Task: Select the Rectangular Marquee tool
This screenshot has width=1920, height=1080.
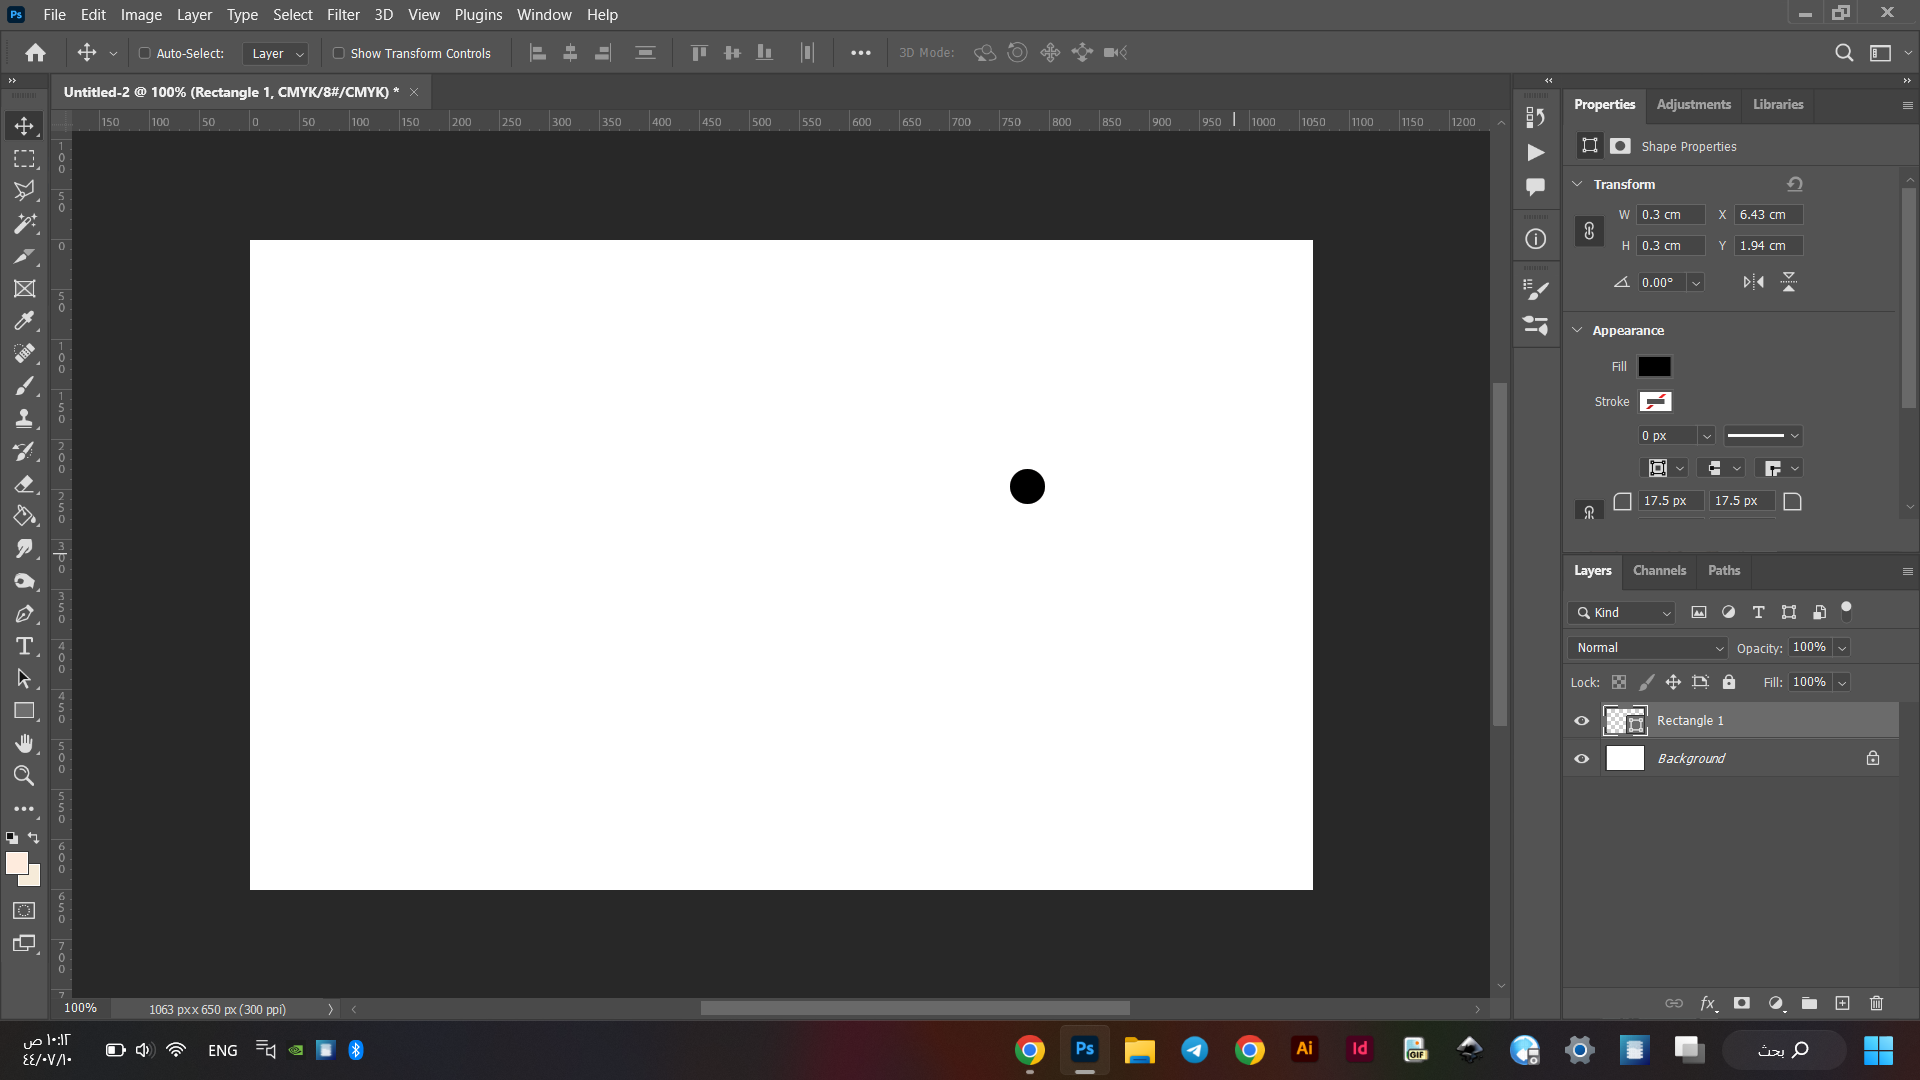Action: point(24,159)
